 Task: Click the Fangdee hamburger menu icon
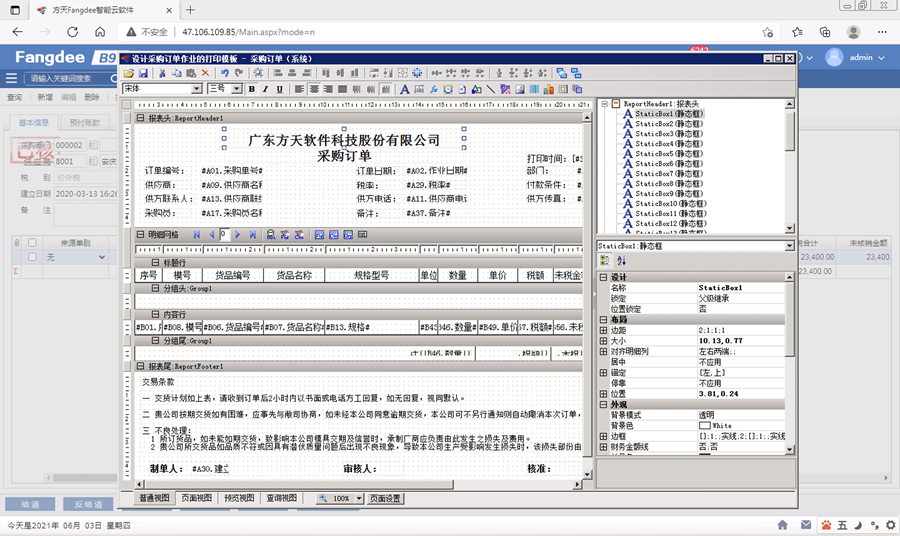pos(11,78)
